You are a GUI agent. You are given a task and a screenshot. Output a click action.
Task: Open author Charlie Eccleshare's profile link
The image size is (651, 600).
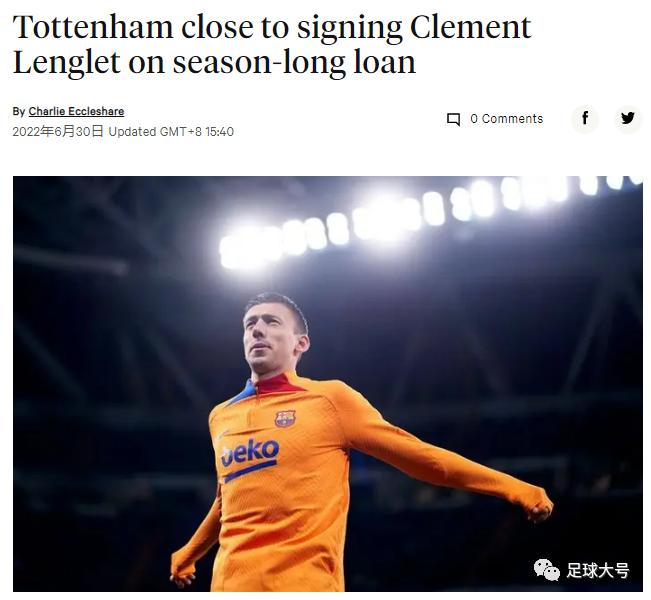(76, 111)
